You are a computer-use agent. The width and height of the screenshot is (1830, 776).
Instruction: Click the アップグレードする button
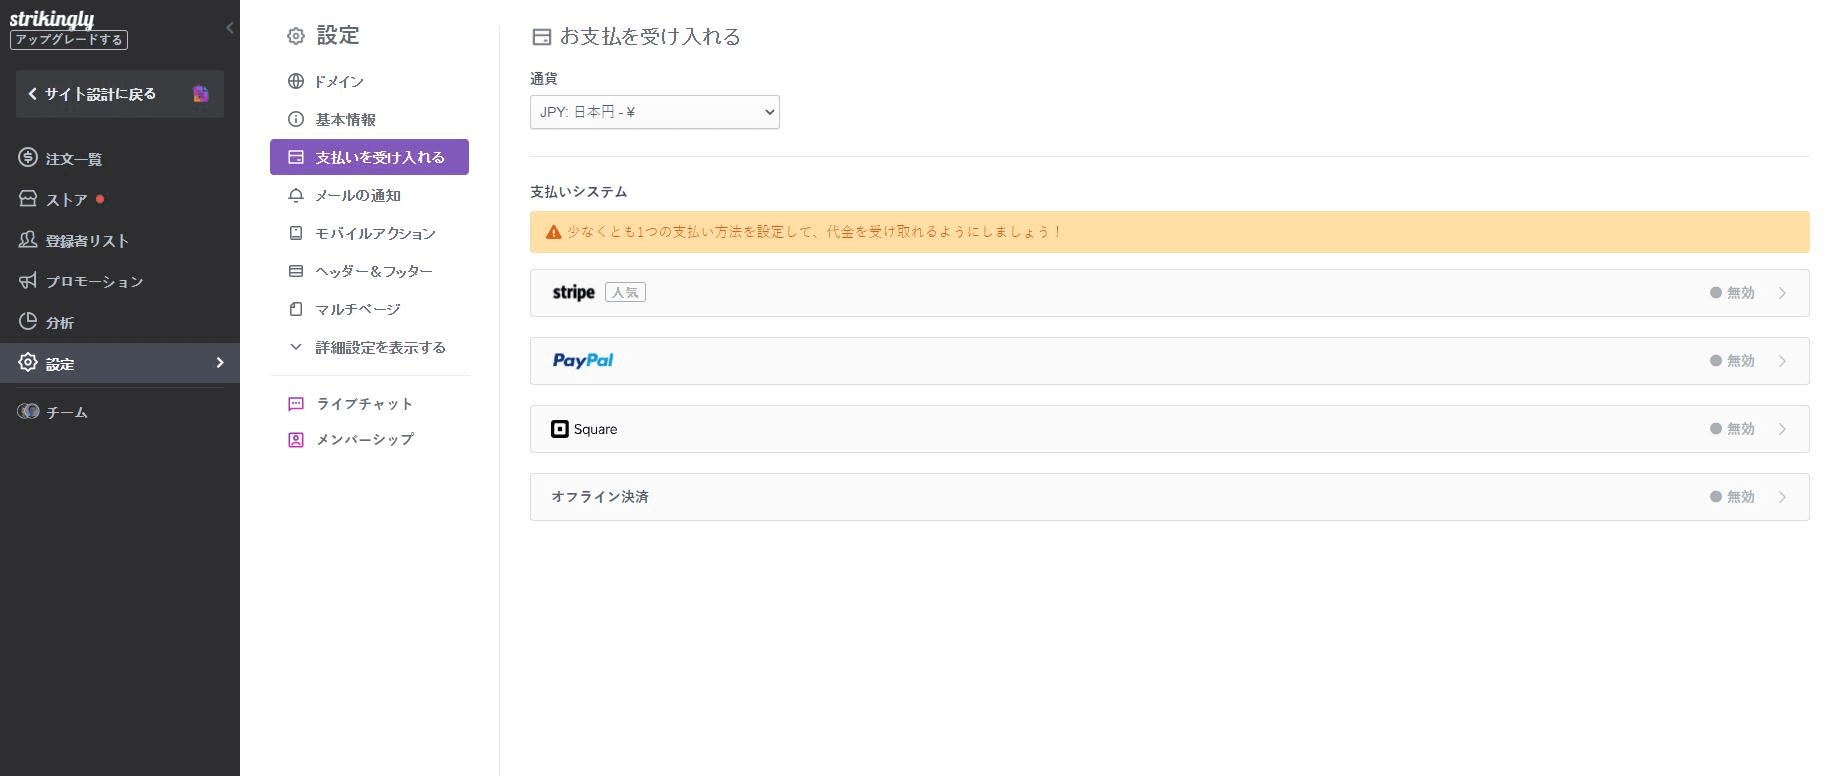click(x=69, y=40)
